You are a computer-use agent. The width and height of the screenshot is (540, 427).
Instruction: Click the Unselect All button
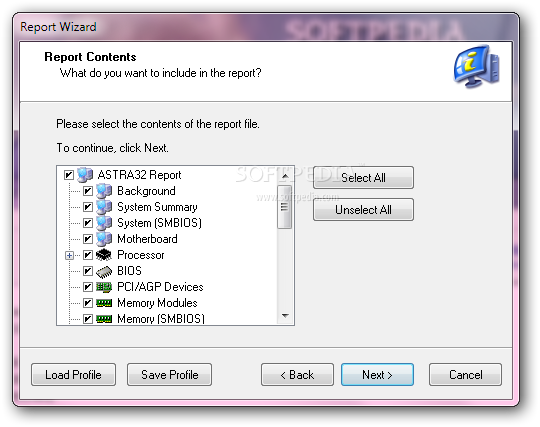(363, 210)
